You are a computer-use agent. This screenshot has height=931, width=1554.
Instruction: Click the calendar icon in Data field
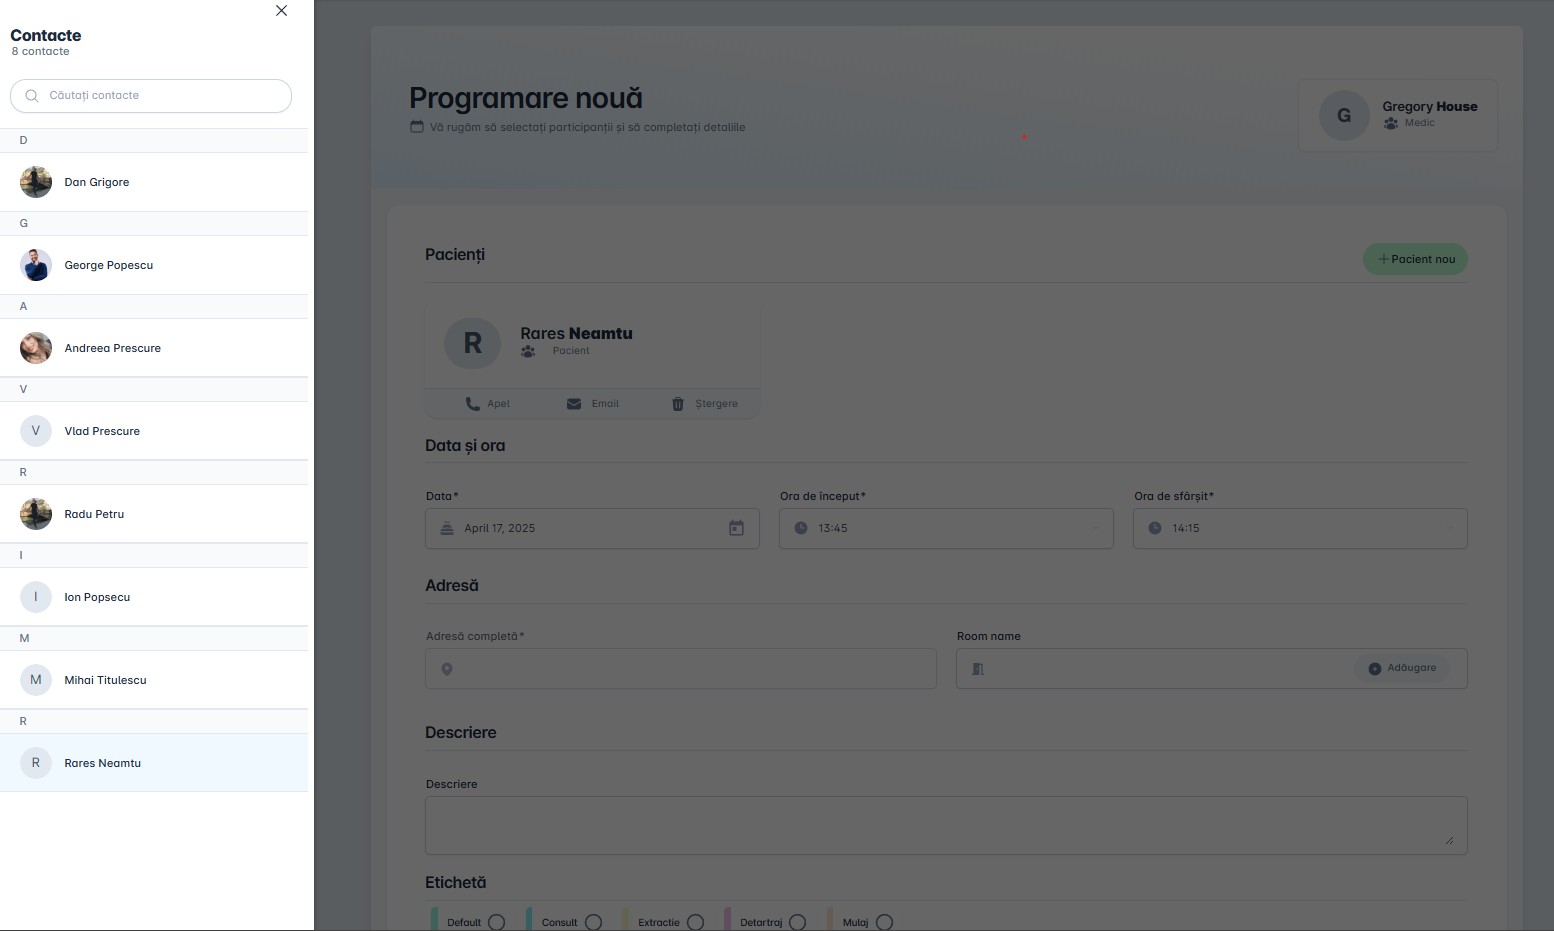736,528
